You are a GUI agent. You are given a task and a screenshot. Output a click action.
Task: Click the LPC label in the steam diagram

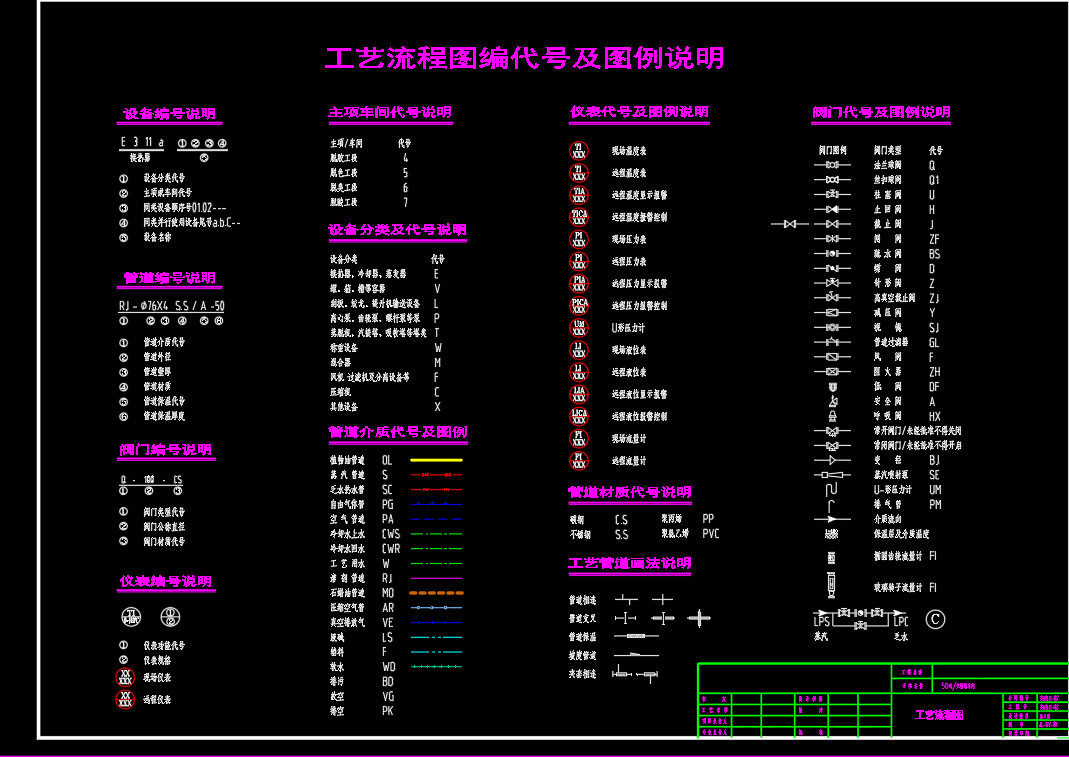(x=901, y=621)
